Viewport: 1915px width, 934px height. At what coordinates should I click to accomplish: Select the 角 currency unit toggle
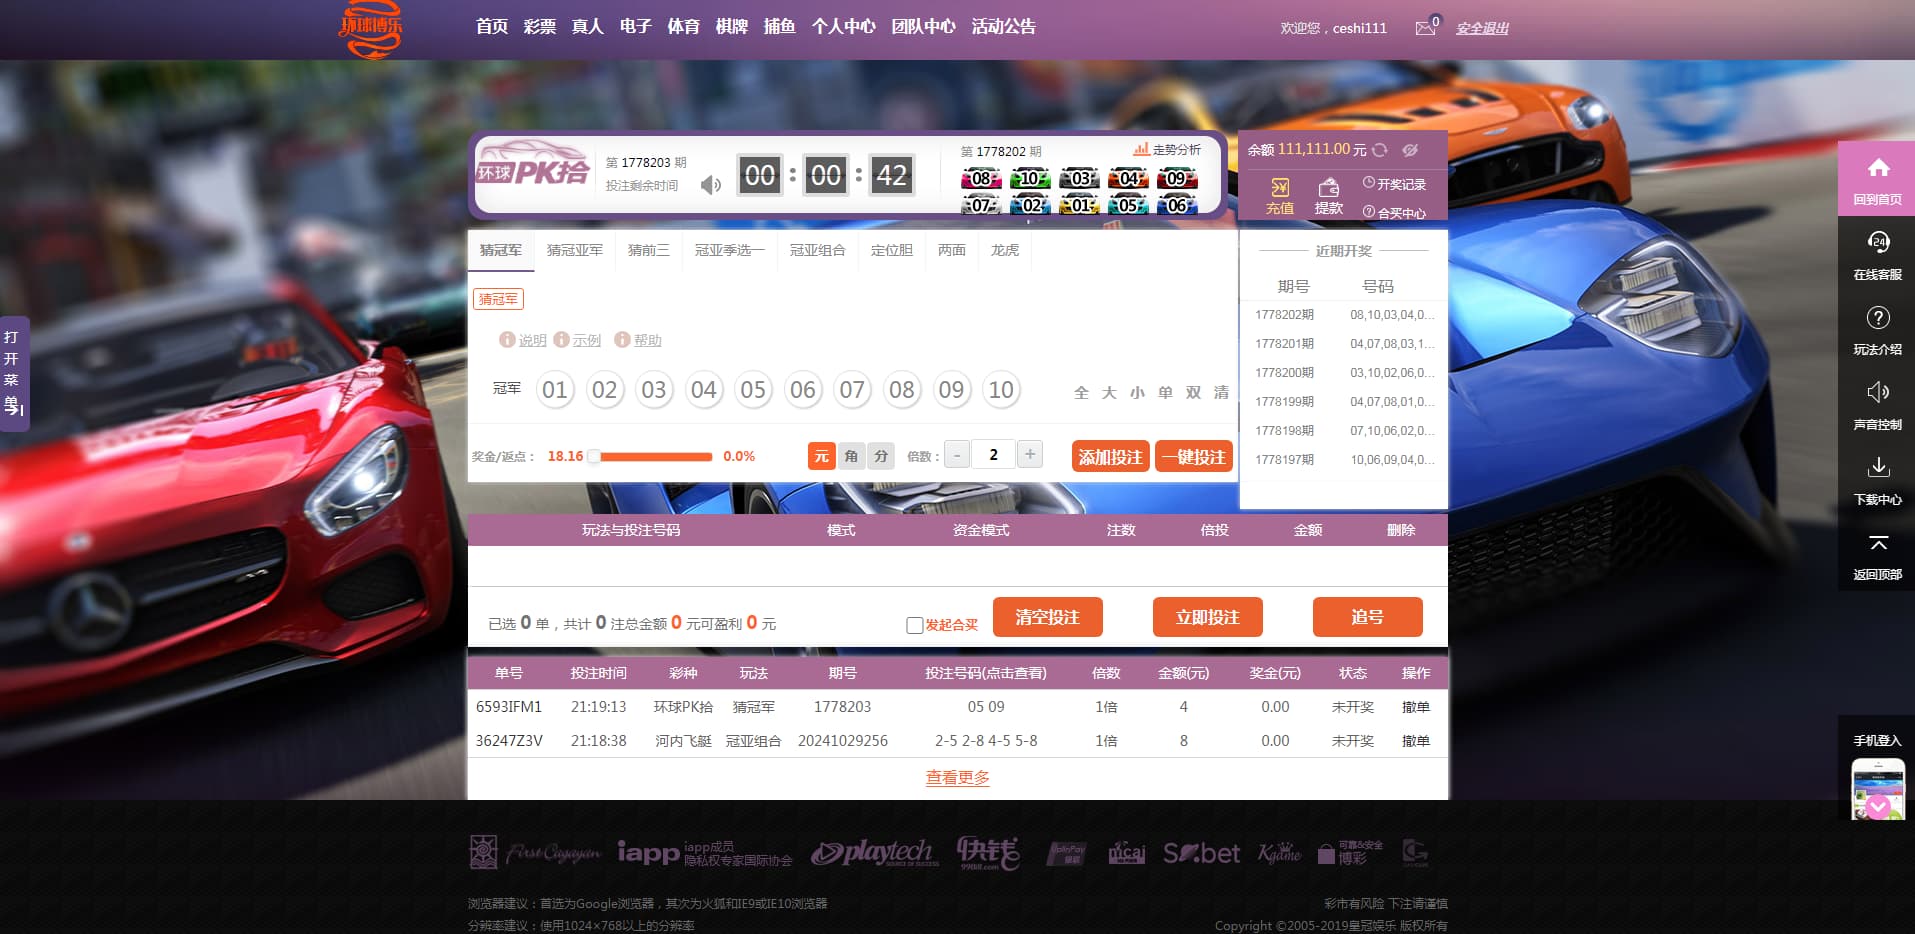click(851, 456)
